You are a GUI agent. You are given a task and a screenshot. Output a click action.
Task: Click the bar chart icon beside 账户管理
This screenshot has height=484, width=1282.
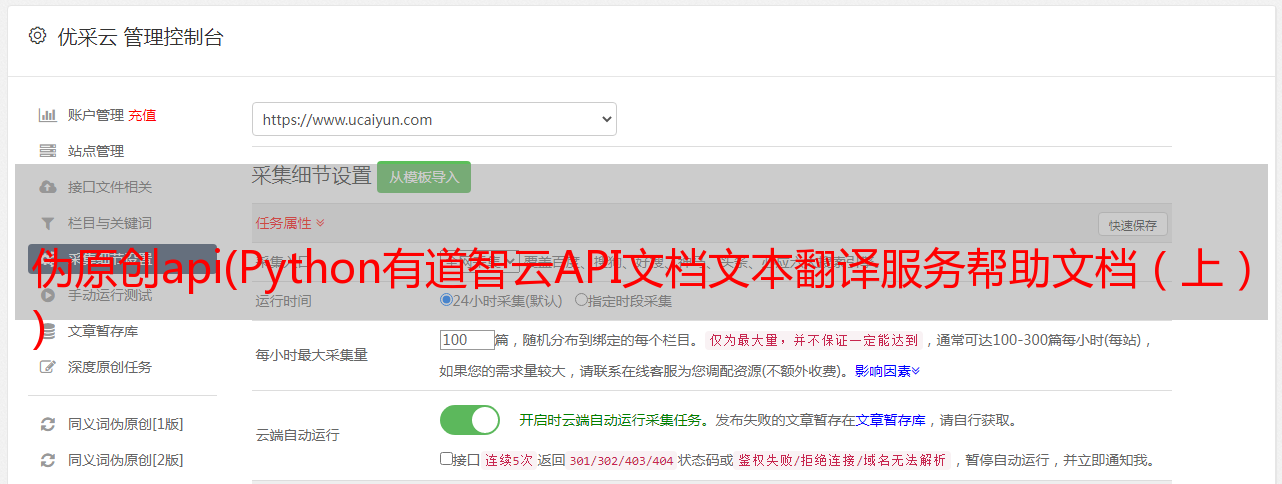tap(47, 115)
